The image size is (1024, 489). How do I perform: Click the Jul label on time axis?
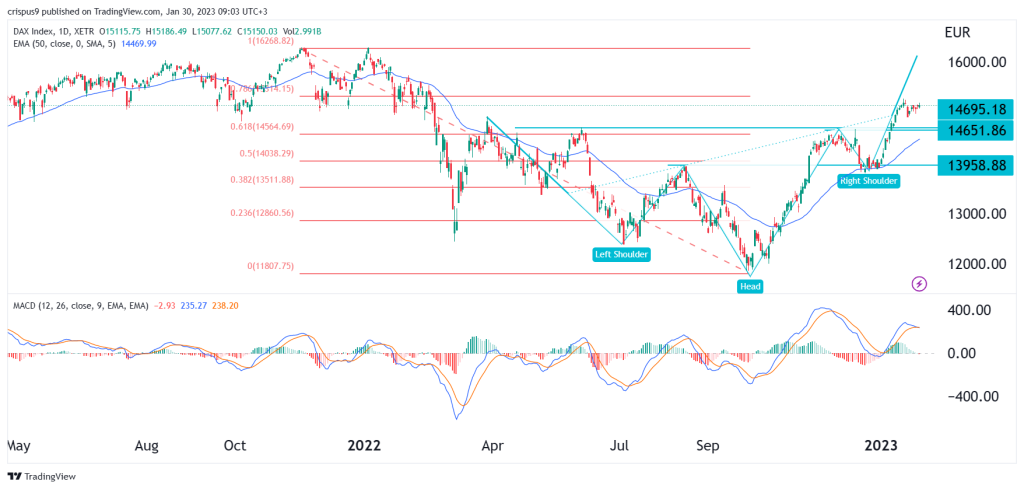pyautogui.click(x=619, y=446)
